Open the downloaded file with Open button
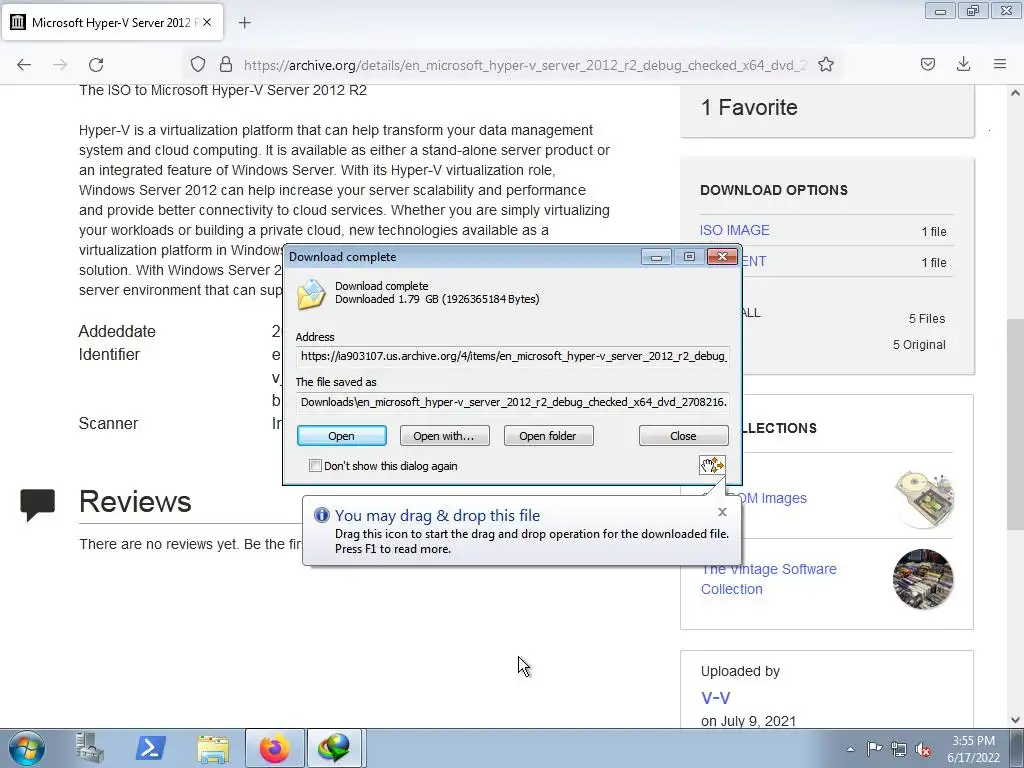 coord(342,436)
